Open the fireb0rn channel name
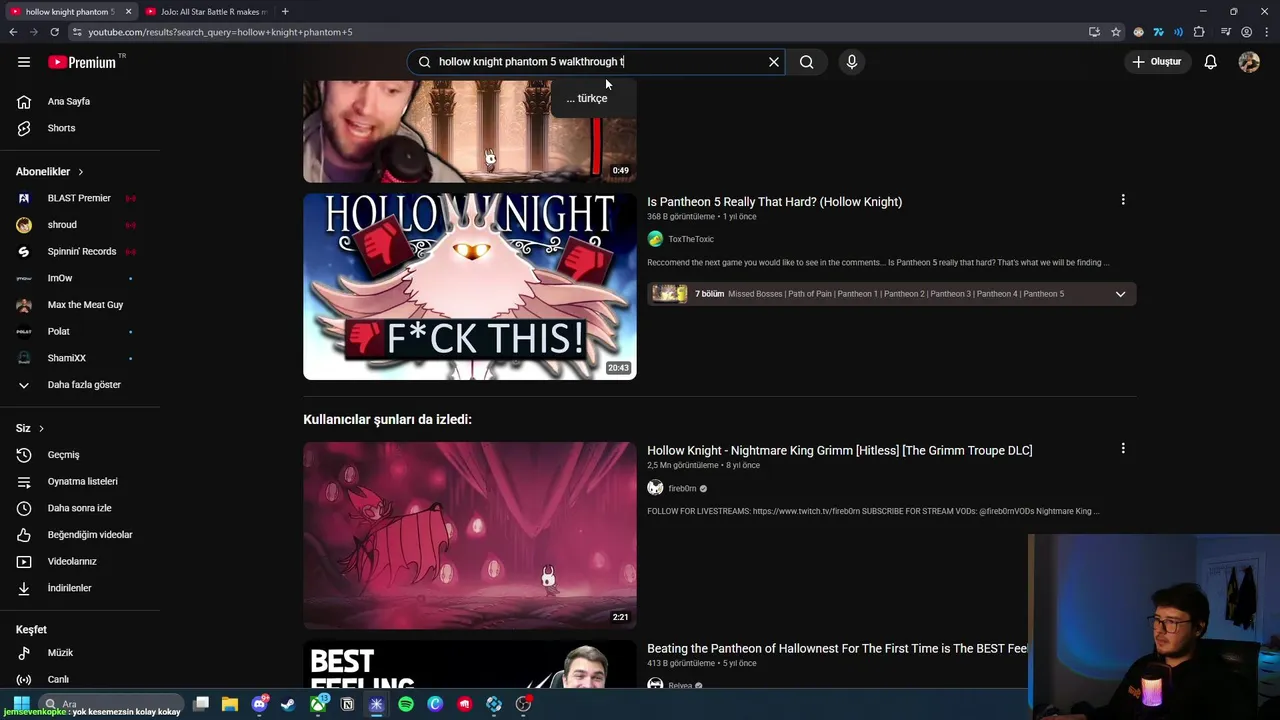The image size is (1280, 720). coord(682,489)
